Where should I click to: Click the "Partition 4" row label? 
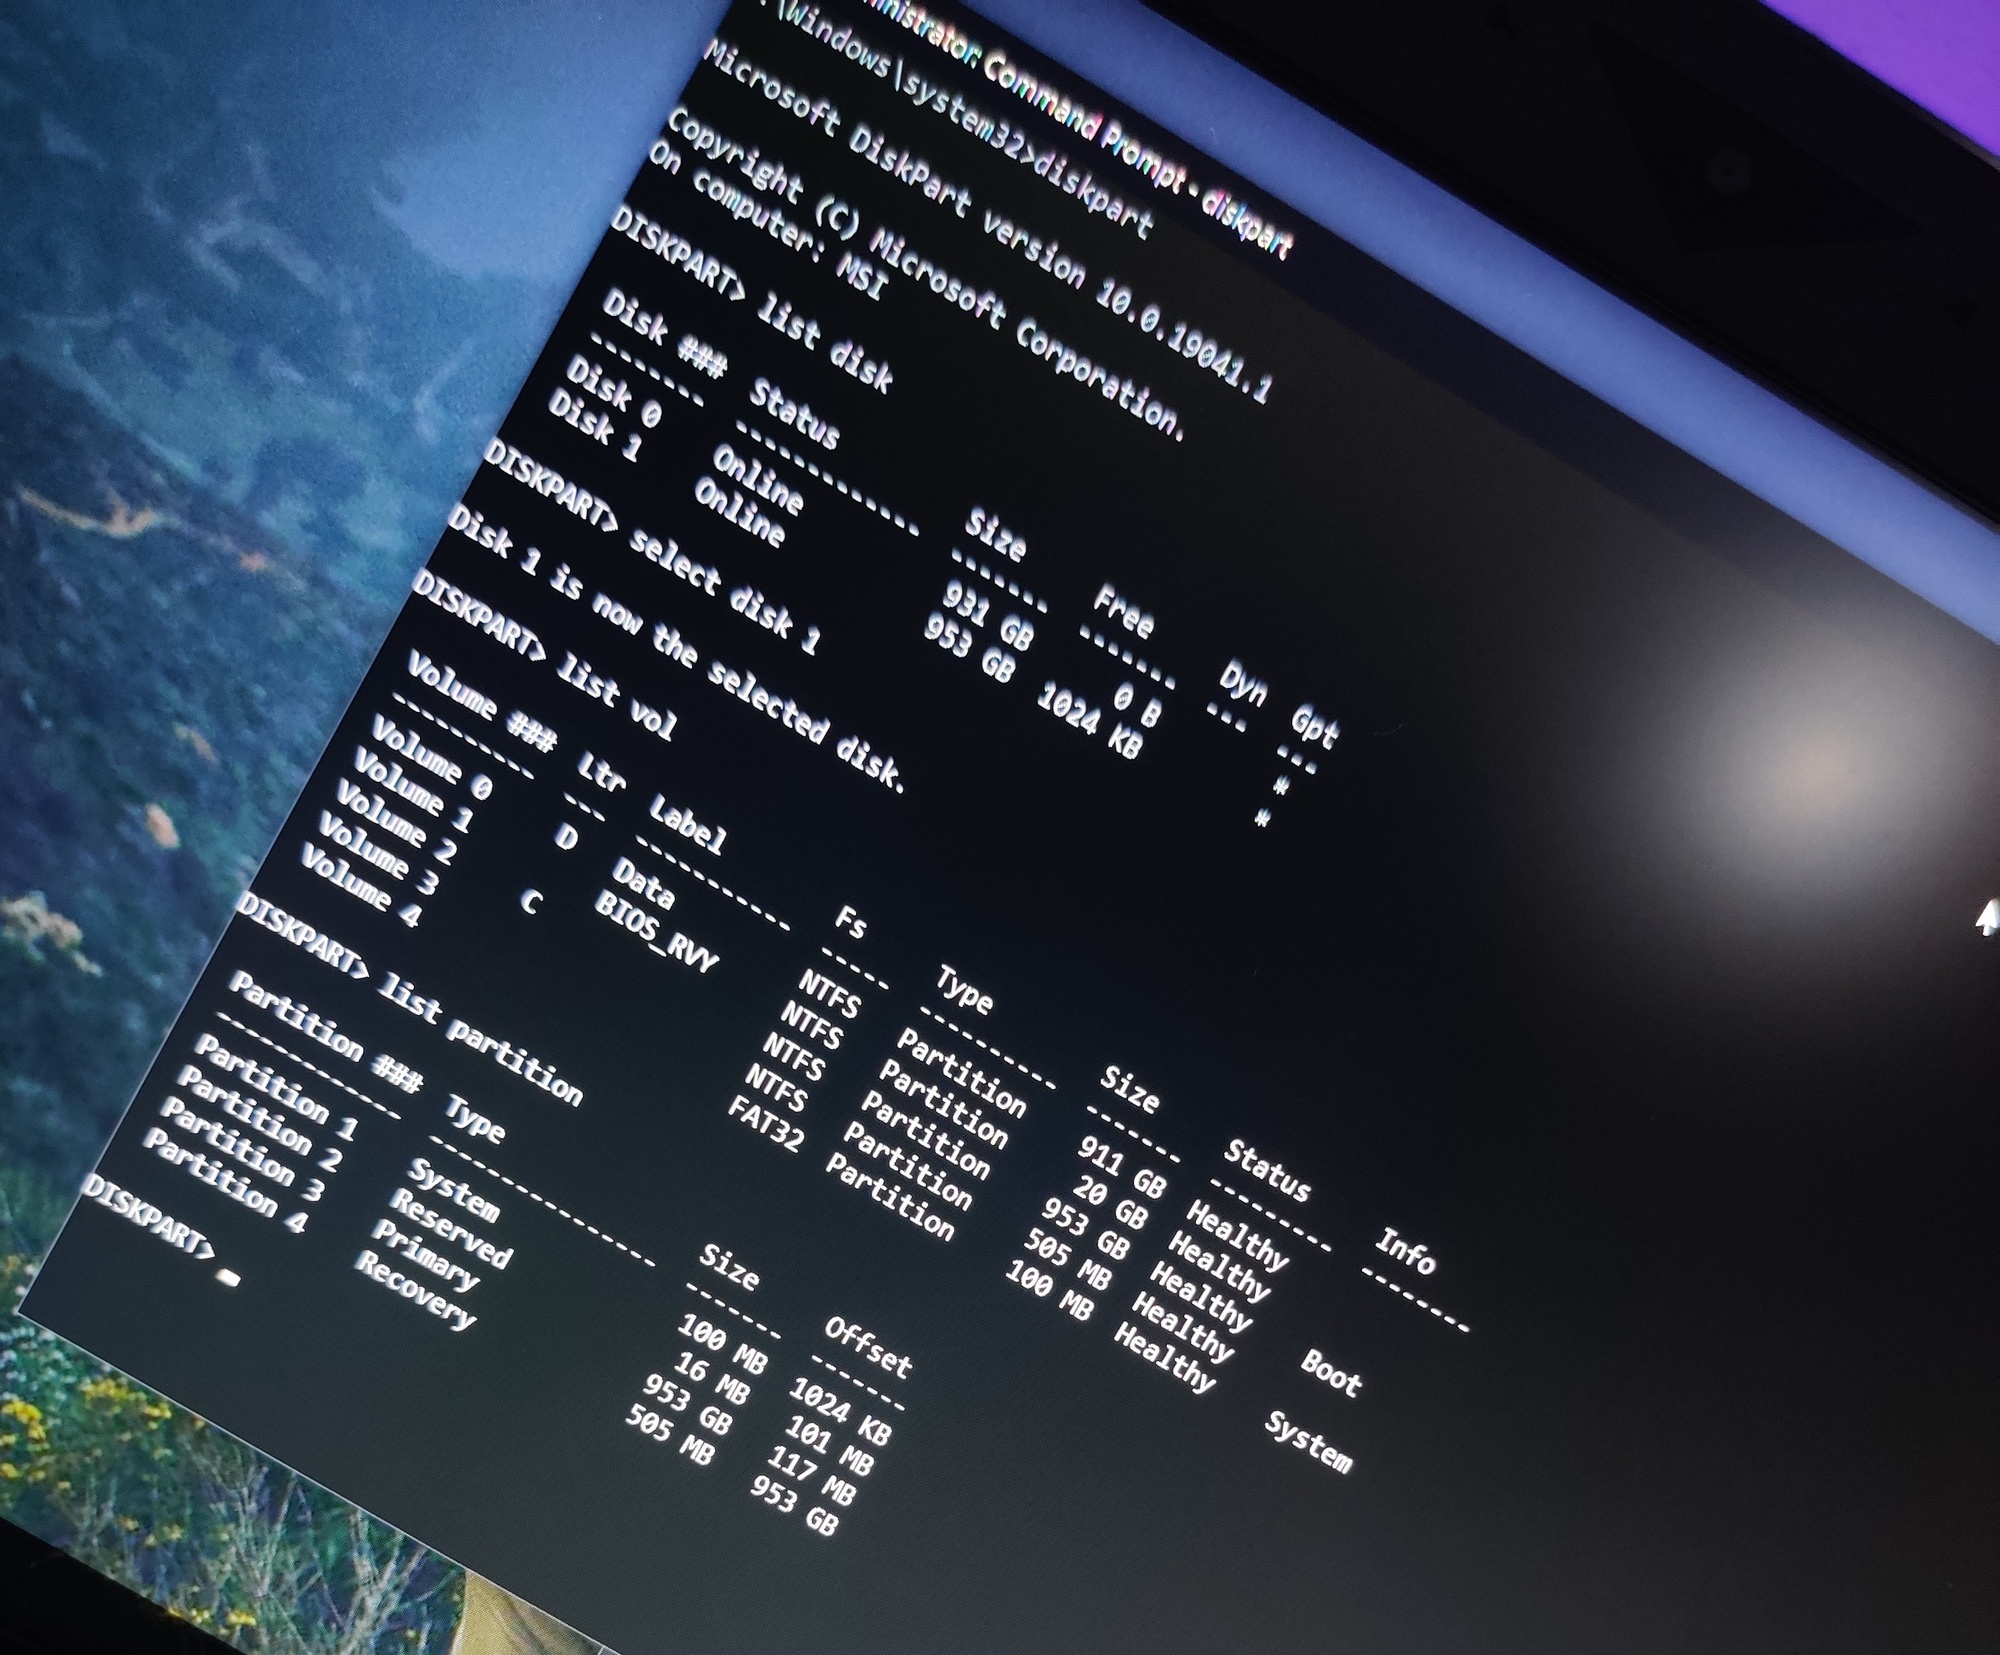(225, 1181)
